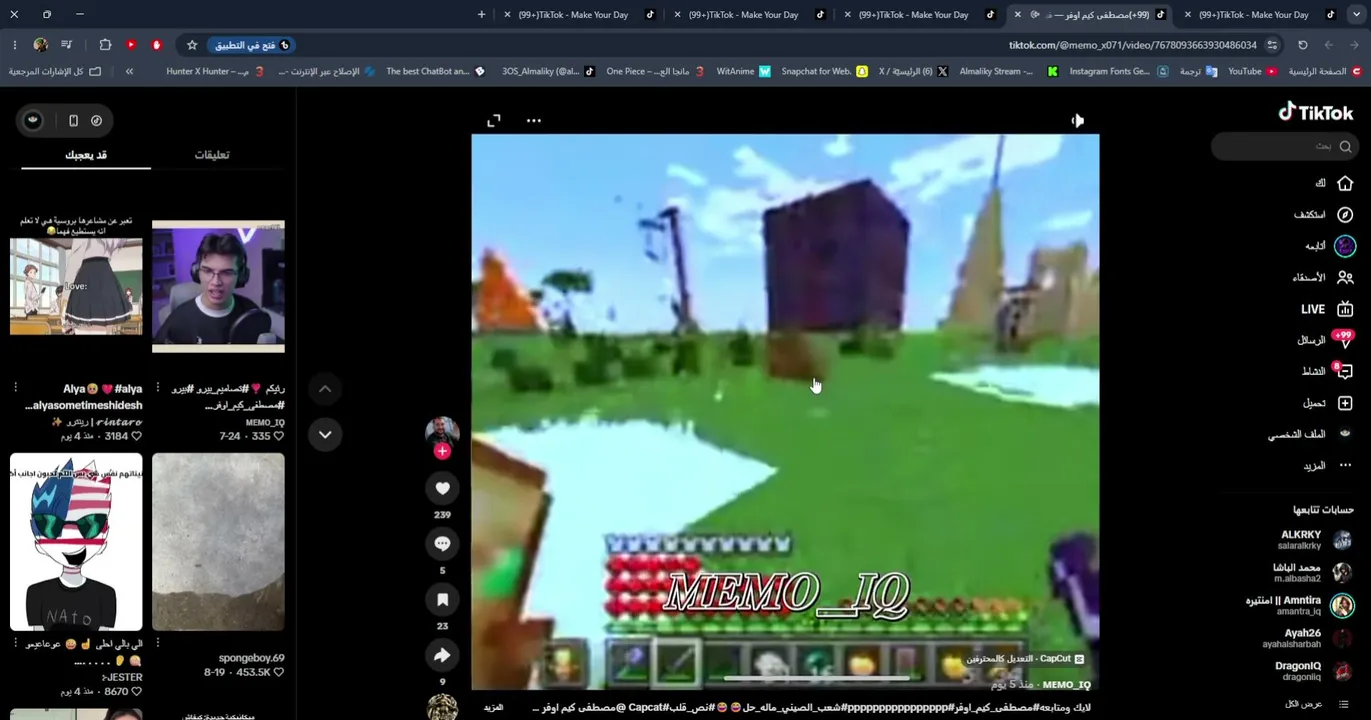This screenshot has height=720, width=1371.
Task: Show hidden bookmarks via double chevron
Action: (129, 71)
